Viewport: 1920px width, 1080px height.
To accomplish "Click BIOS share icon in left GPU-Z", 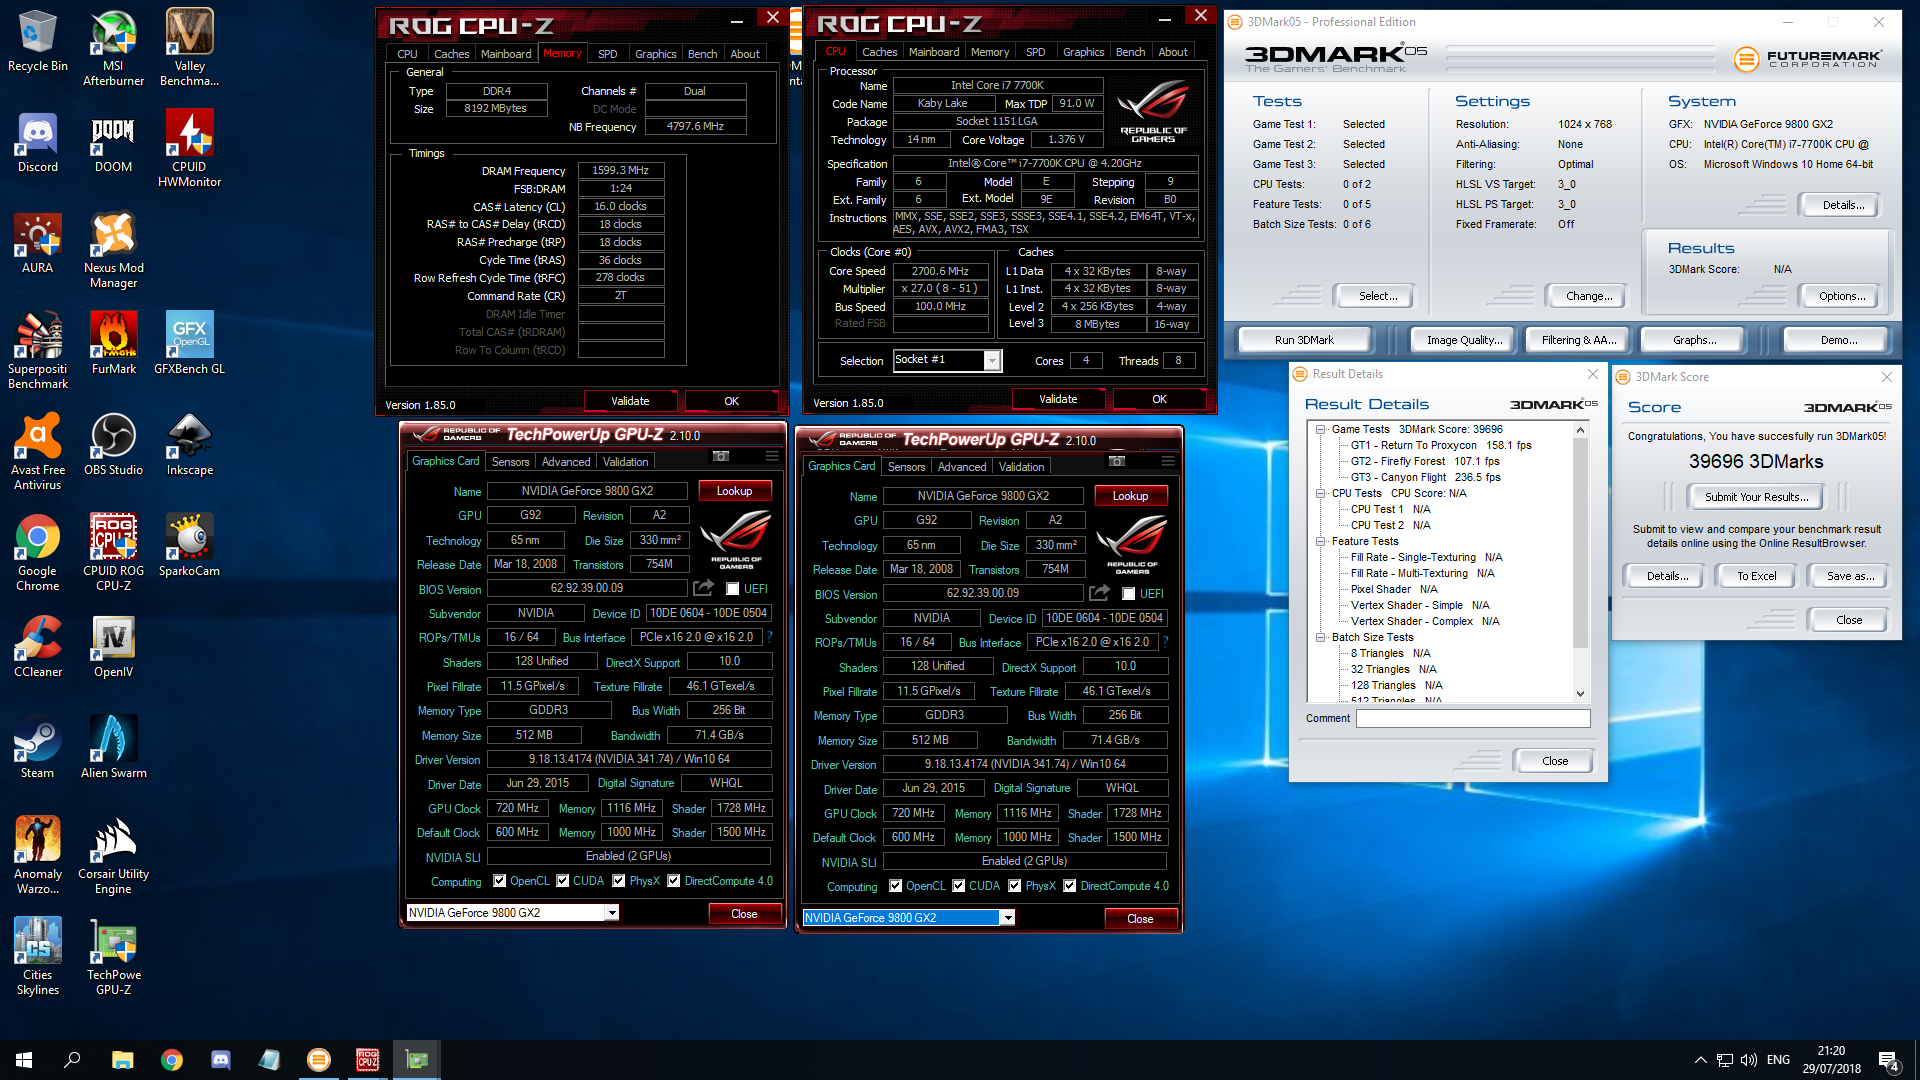I will coord(703,588).
